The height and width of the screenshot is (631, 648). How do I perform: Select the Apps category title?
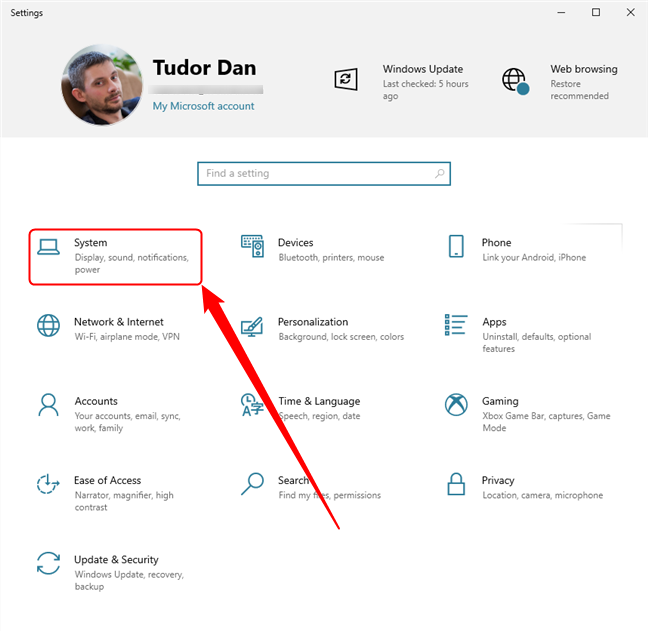[x=494, y=322]
